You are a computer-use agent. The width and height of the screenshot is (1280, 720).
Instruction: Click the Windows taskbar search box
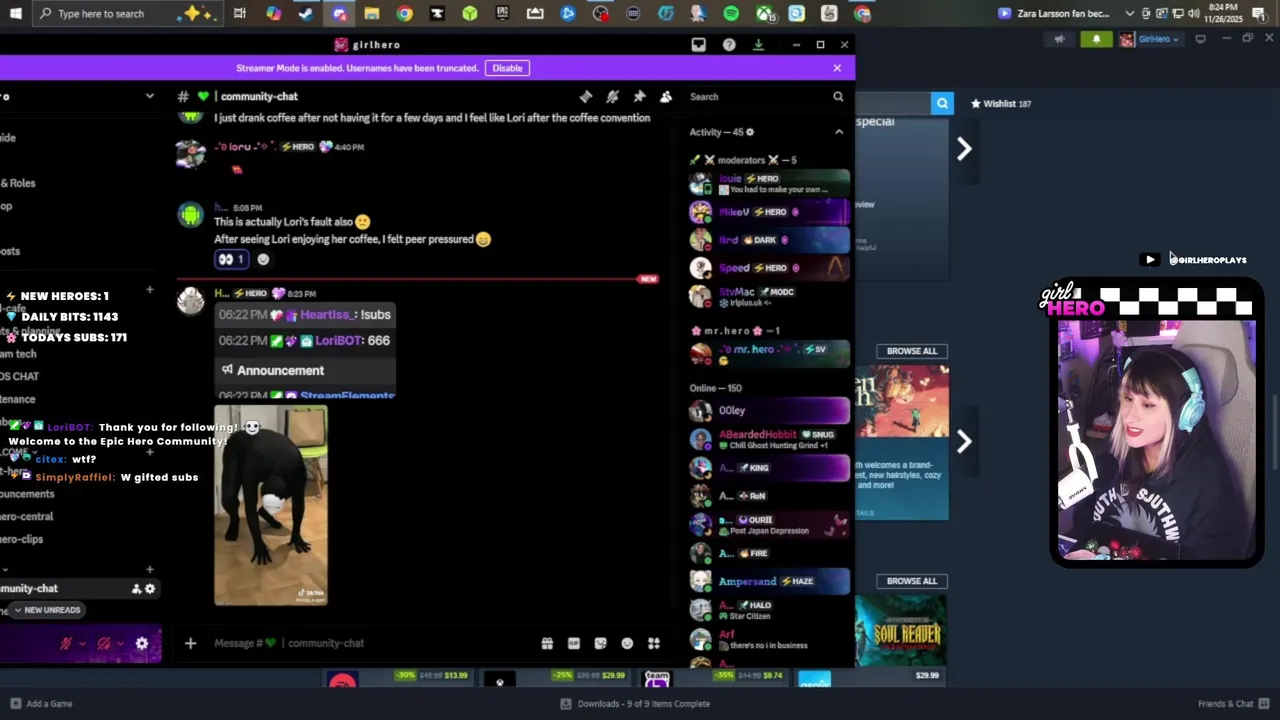pyautogui.click(x=126, y=13)
